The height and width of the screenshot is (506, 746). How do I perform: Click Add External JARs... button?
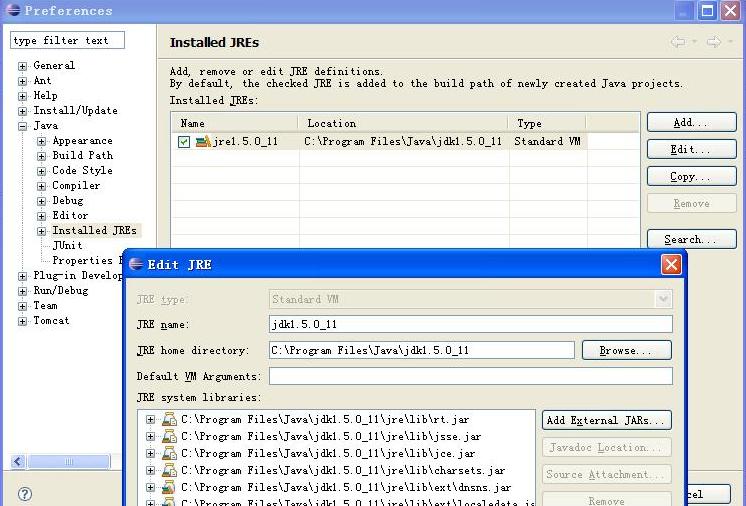tap(607, 420)
